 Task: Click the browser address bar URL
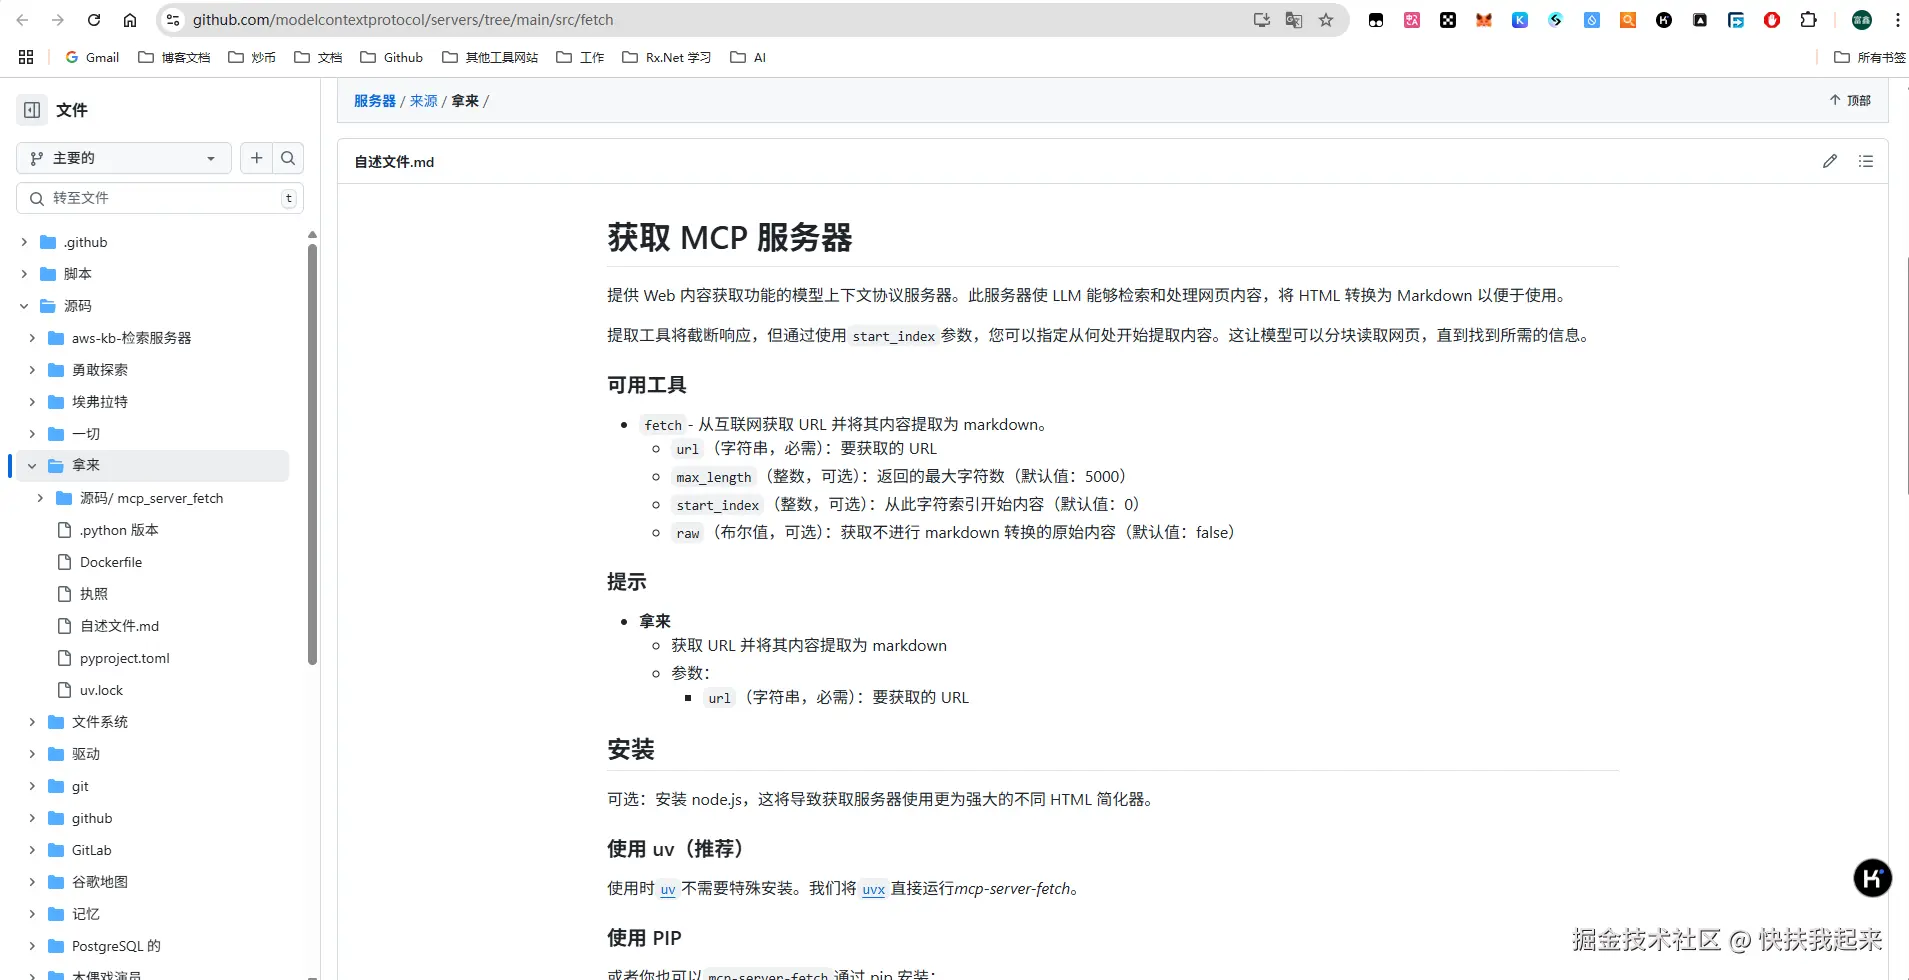point(403,20)
